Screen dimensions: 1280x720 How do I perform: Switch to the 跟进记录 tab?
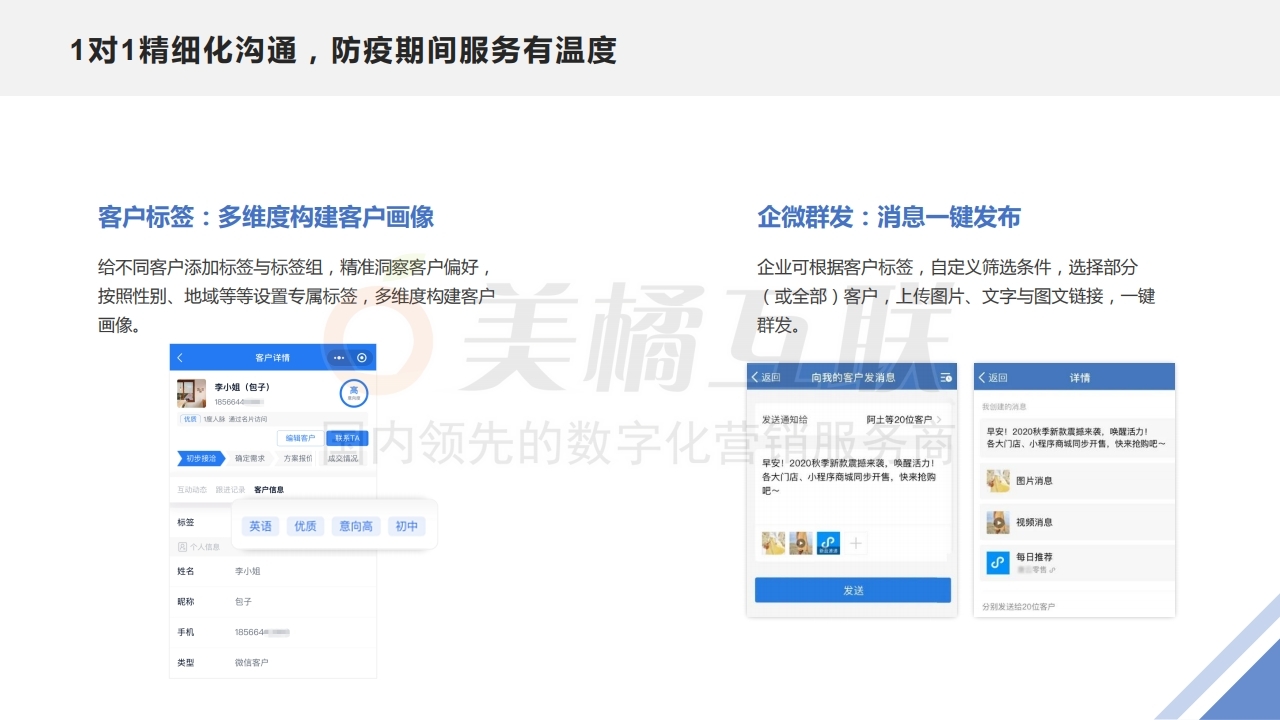click(230, 490)
